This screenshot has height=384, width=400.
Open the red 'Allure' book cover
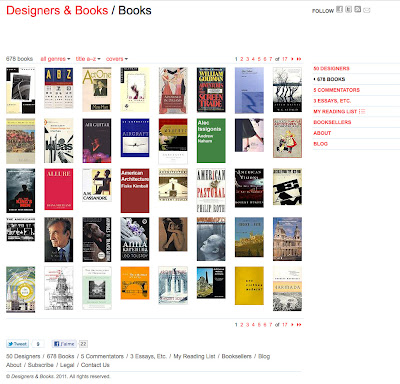59,189
